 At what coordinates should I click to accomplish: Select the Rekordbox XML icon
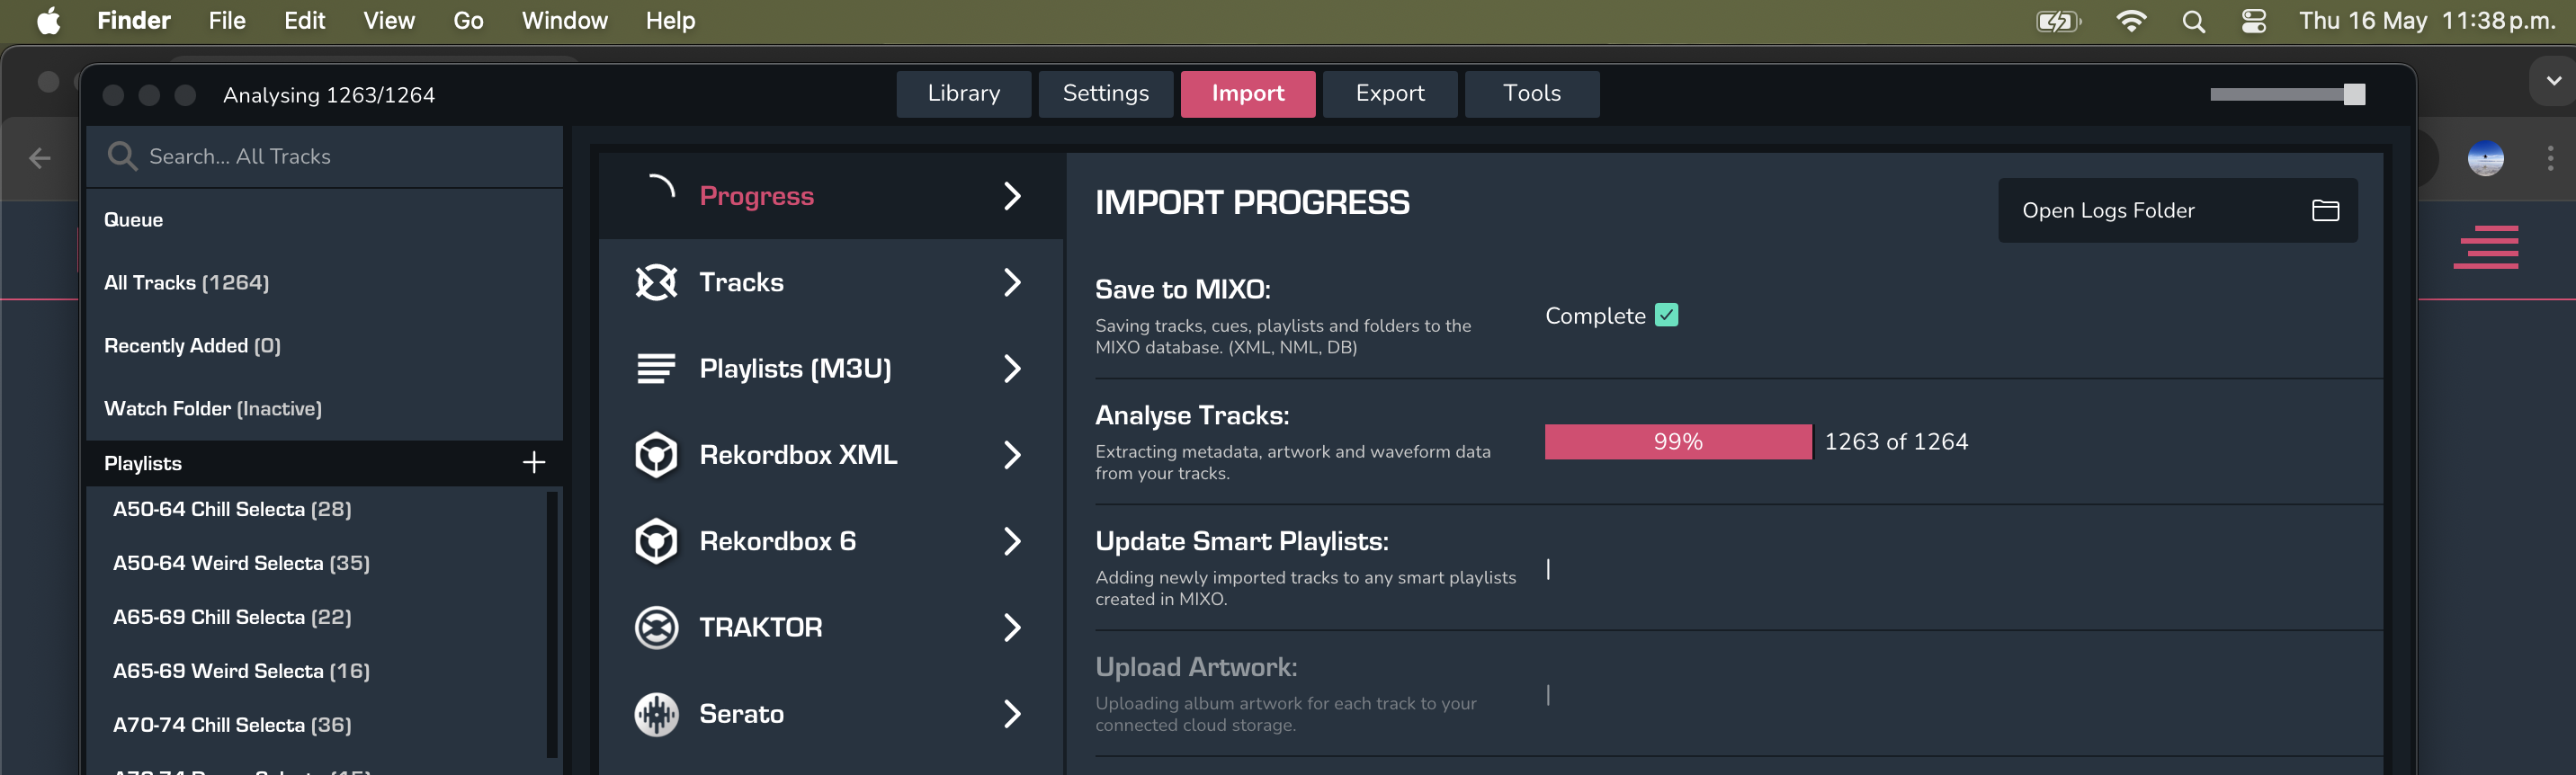click(656, 455)
